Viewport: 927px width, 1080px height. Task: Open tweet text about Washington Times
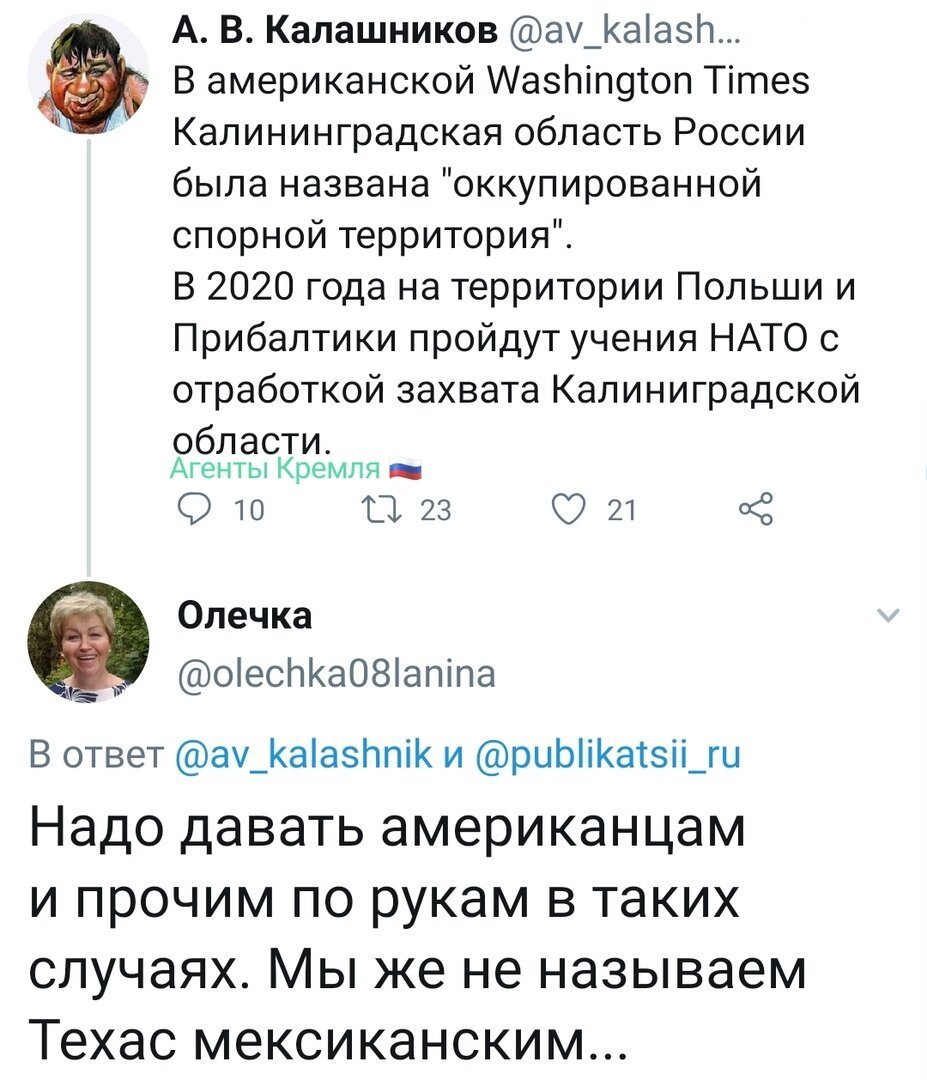pos(516,261)
